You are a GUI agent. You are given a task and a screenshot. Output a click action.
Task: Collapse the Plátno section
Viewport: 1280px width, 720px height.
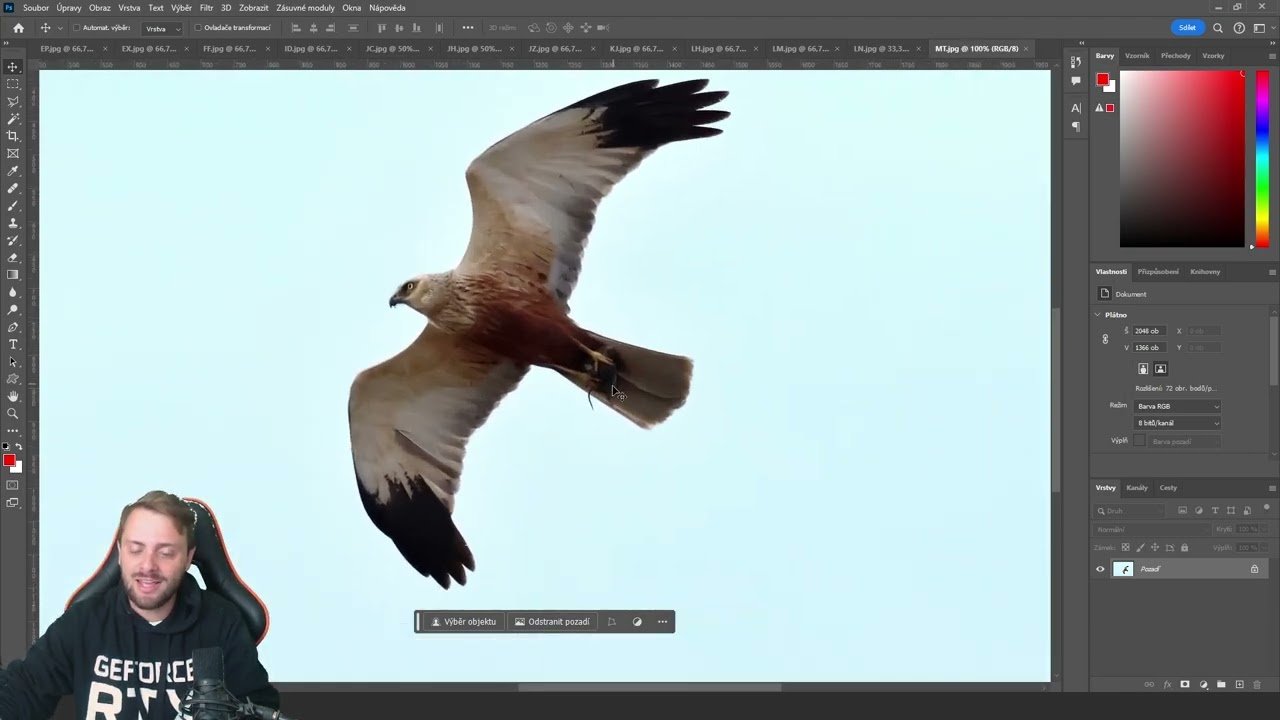pyautogui.click(x=1098, y=315)
